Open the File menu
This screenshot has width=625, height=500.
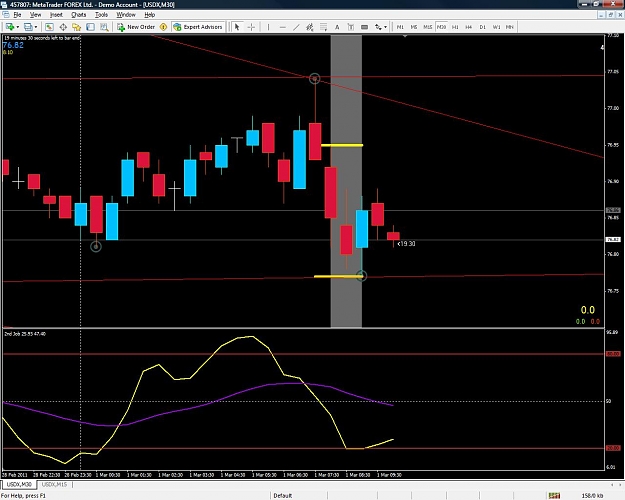click(17, 15)
